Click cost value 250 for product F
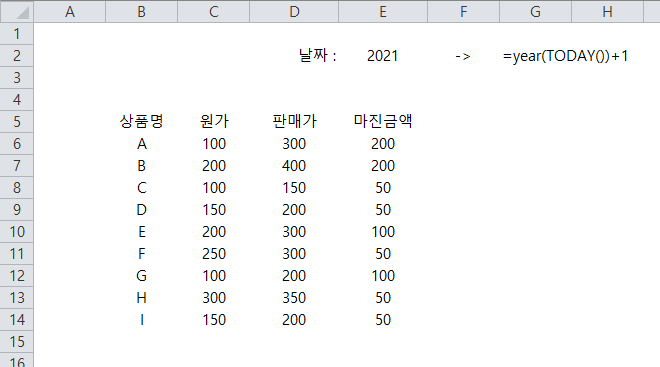Viewport: 660px width, 367px height. pos(214,253)
